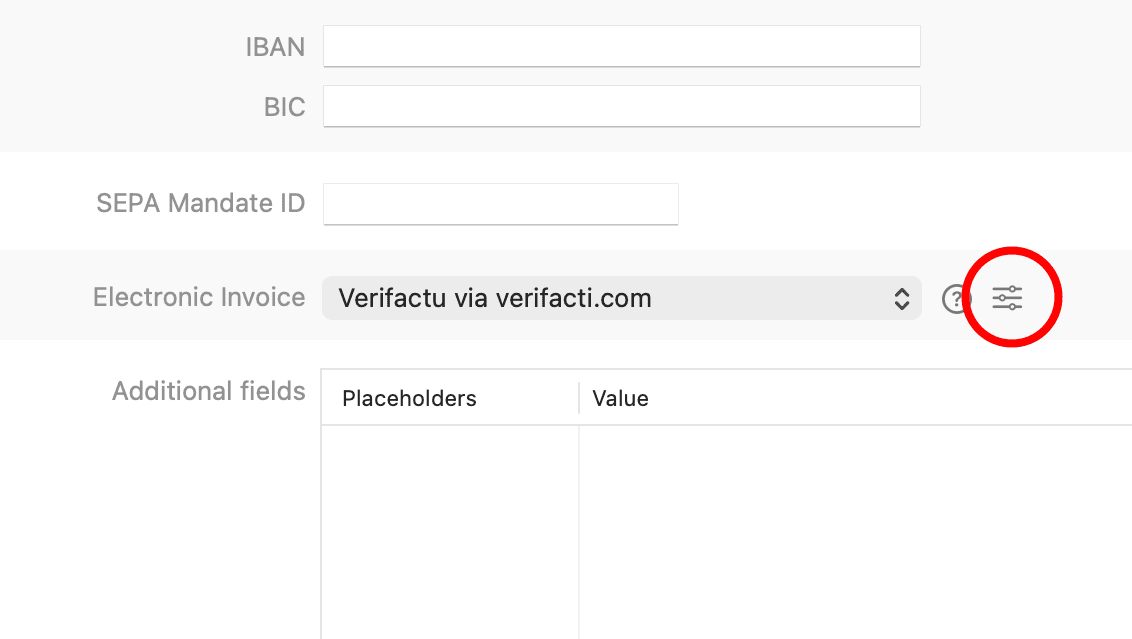Click inside the IBAN input field
The width and height of the screenshot is (1132, 639).
point(620,46)
